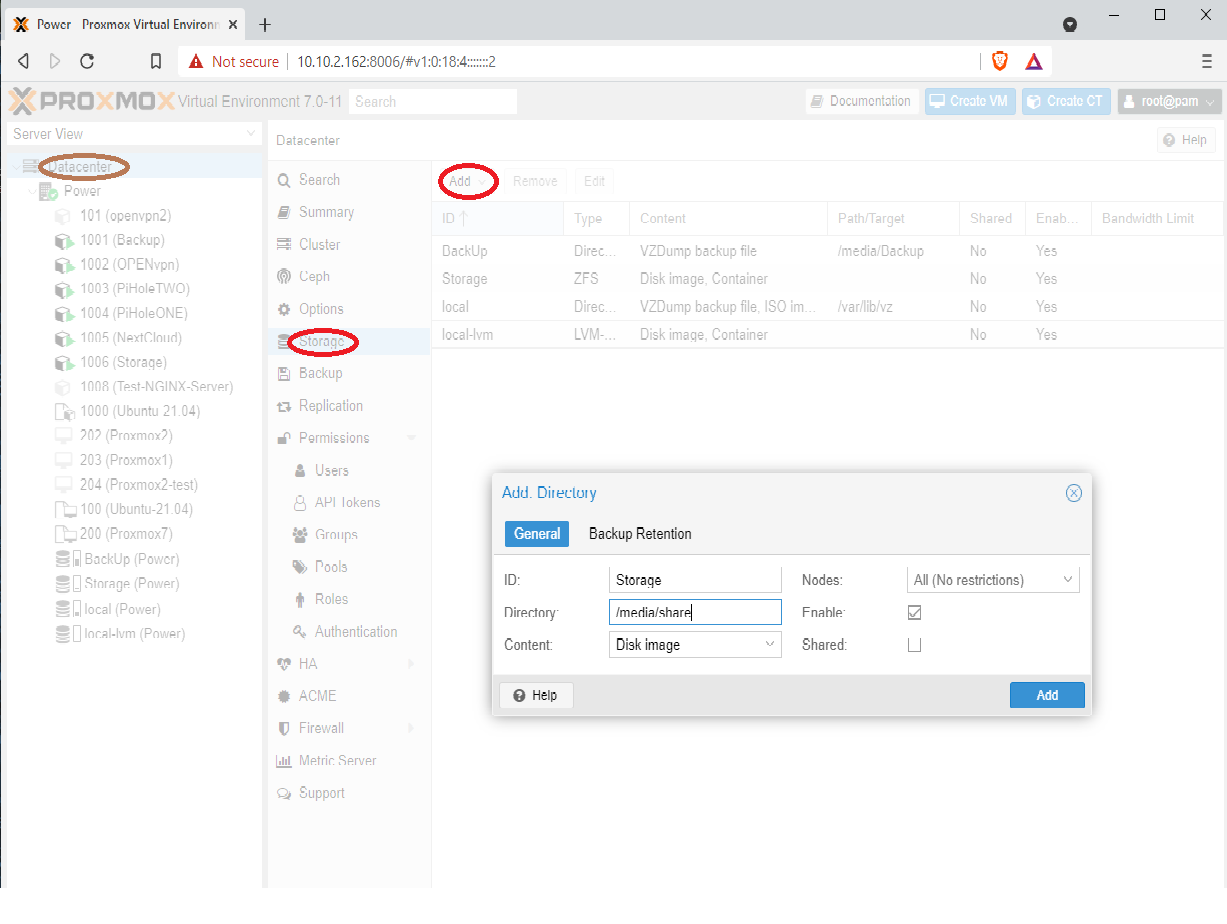The width and height of the screenshot is (1227, 924).
Task: Click the Create VM button
Action: tap(969, 101)
